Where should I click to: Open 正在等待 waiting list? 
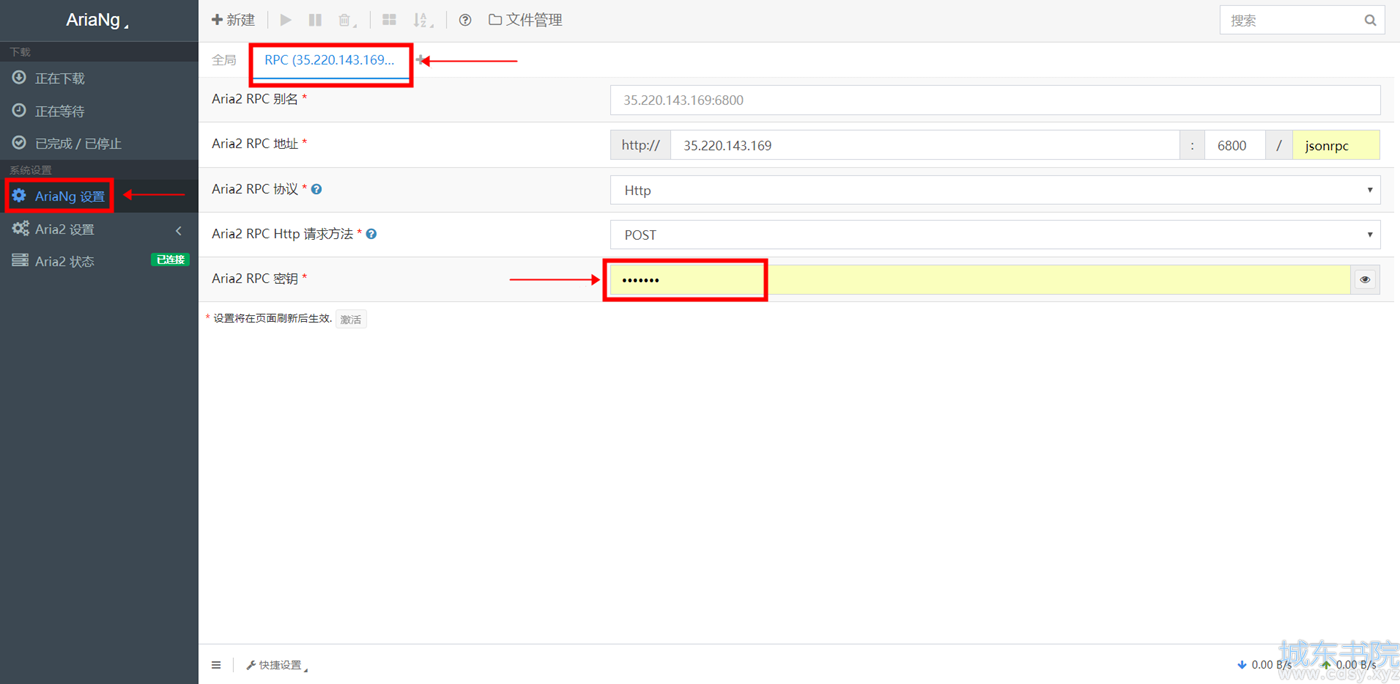coord(99,111)
